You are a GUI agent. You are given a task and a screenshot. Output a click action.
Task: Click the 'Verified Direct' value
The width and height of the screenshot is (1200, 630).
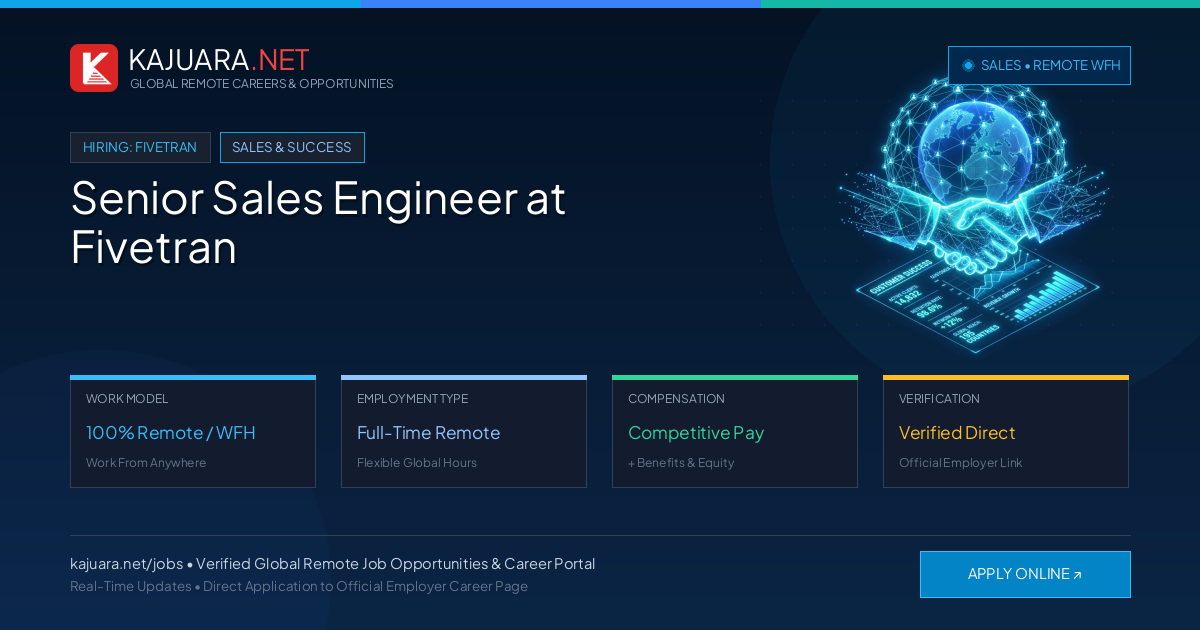(x=957, y=433)
